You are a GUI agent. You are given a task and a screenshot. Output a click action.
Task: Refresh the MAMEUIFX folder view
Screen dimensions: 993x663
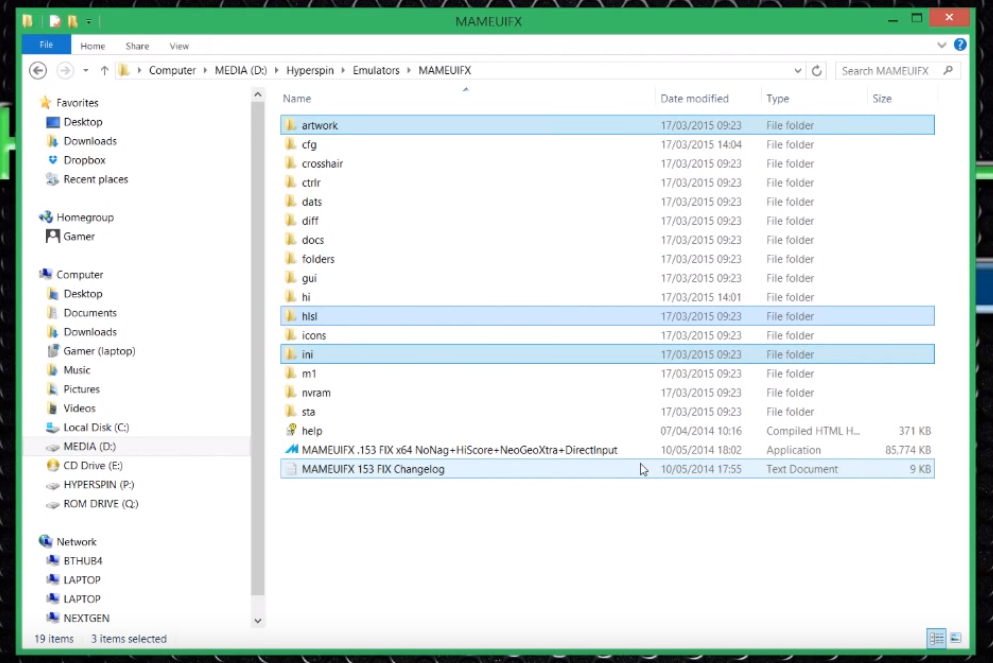pos(817,71)
